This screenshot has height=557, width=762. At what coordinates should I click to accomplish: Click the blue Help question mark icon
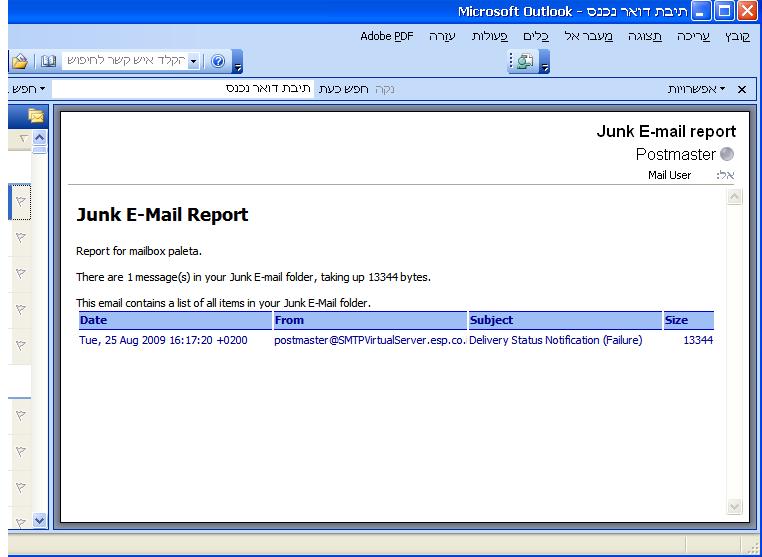(218, 61)
